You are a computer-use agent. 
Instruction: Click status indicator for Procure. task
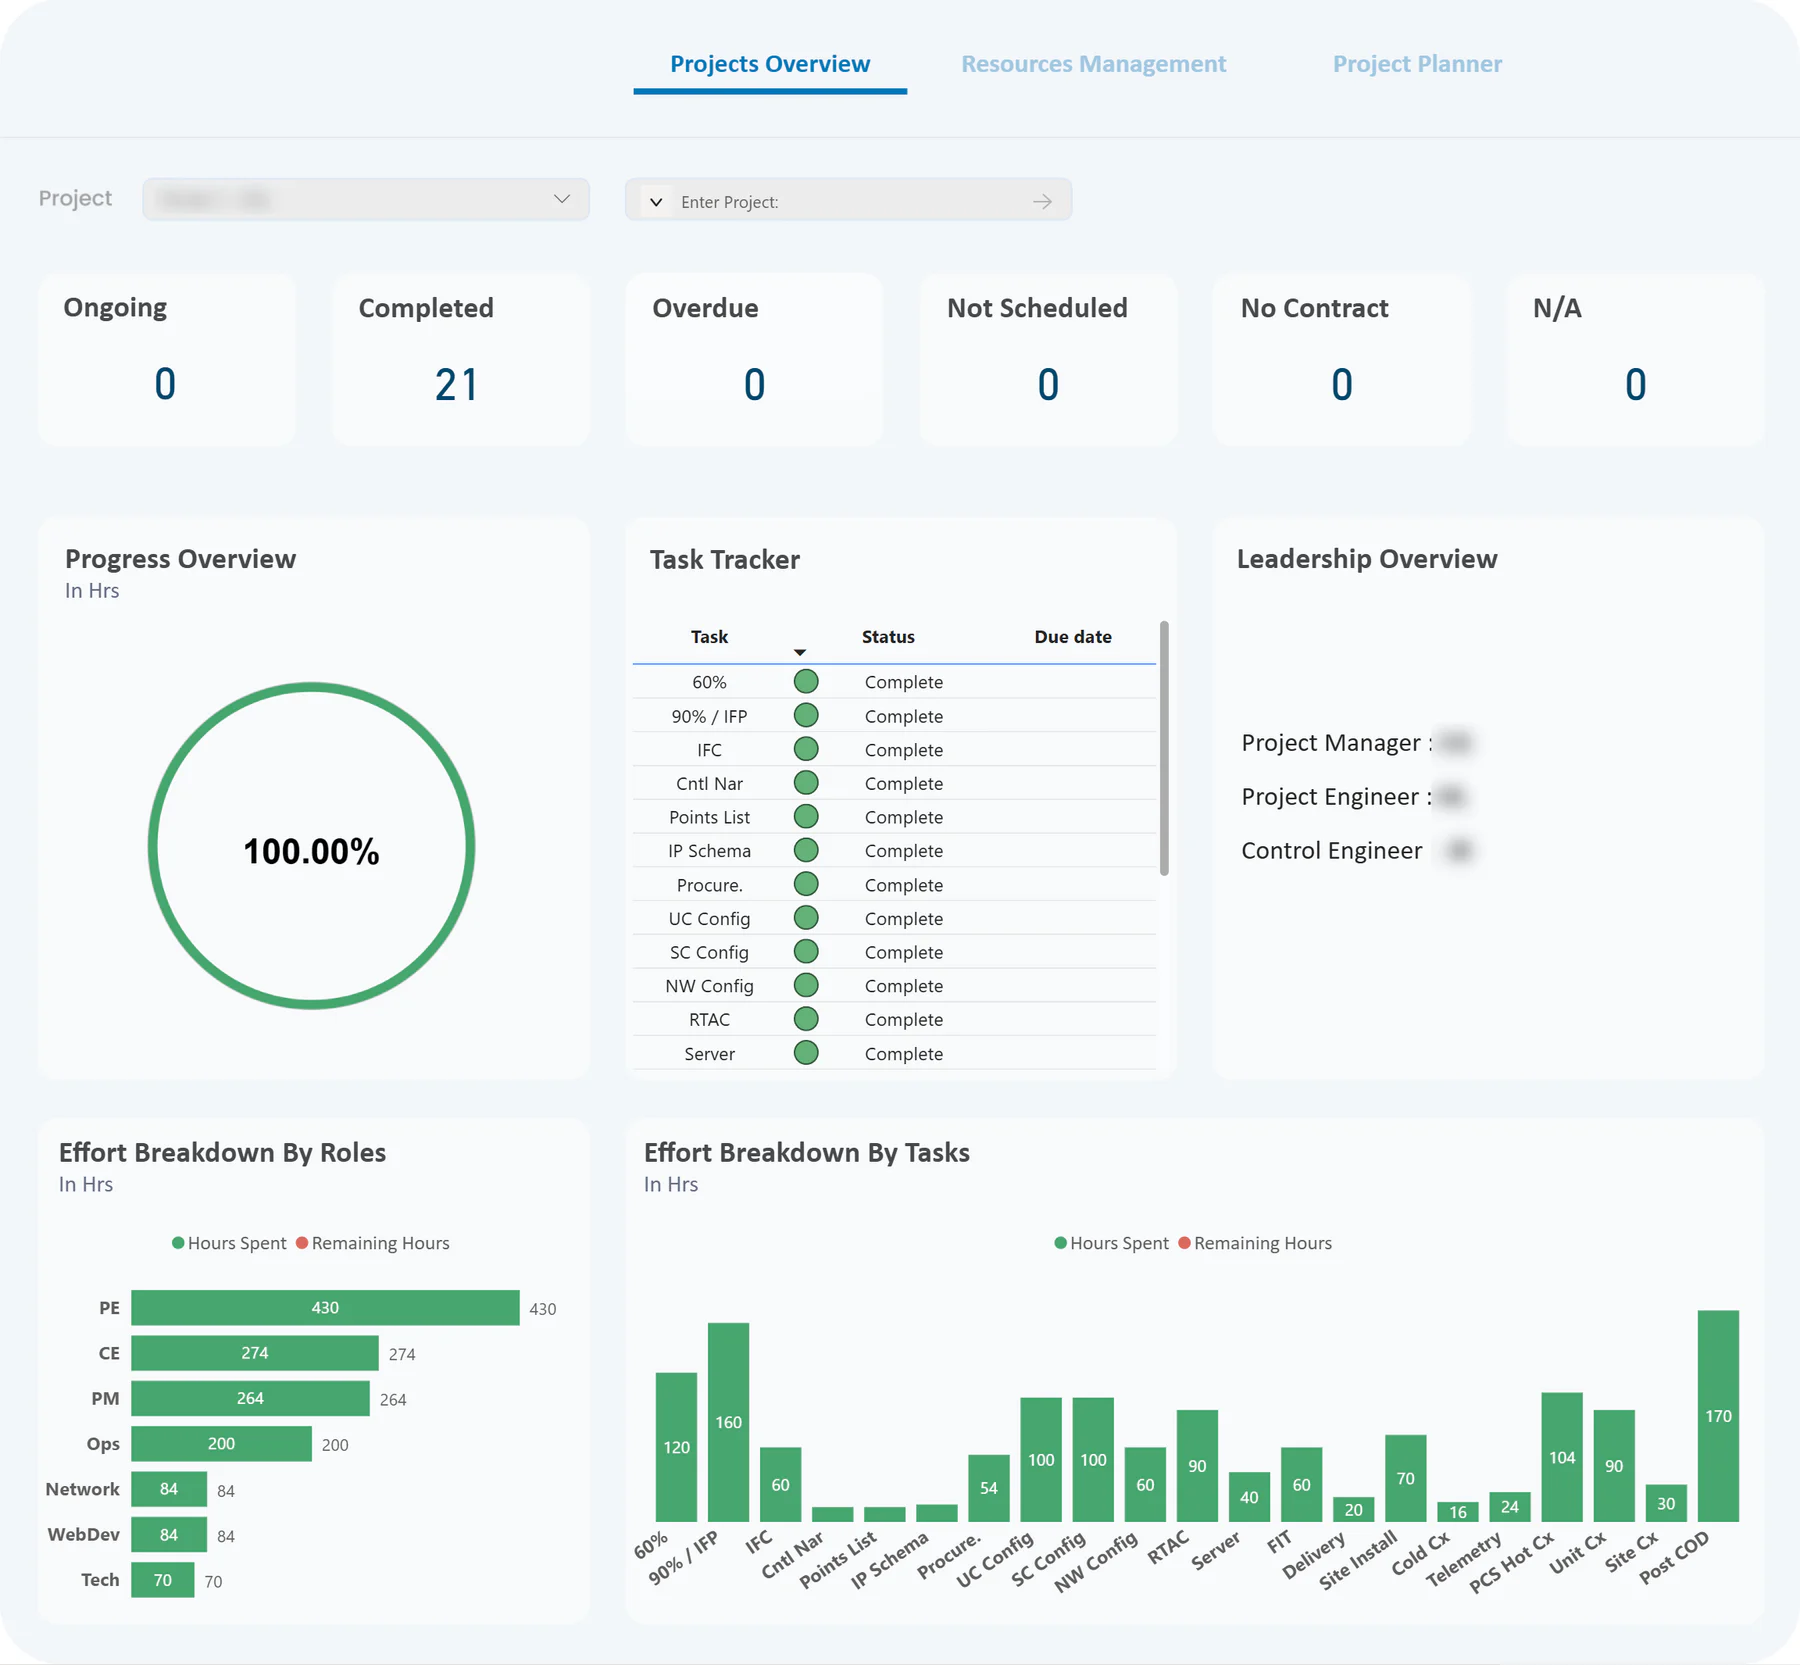(x=806, y=884)
